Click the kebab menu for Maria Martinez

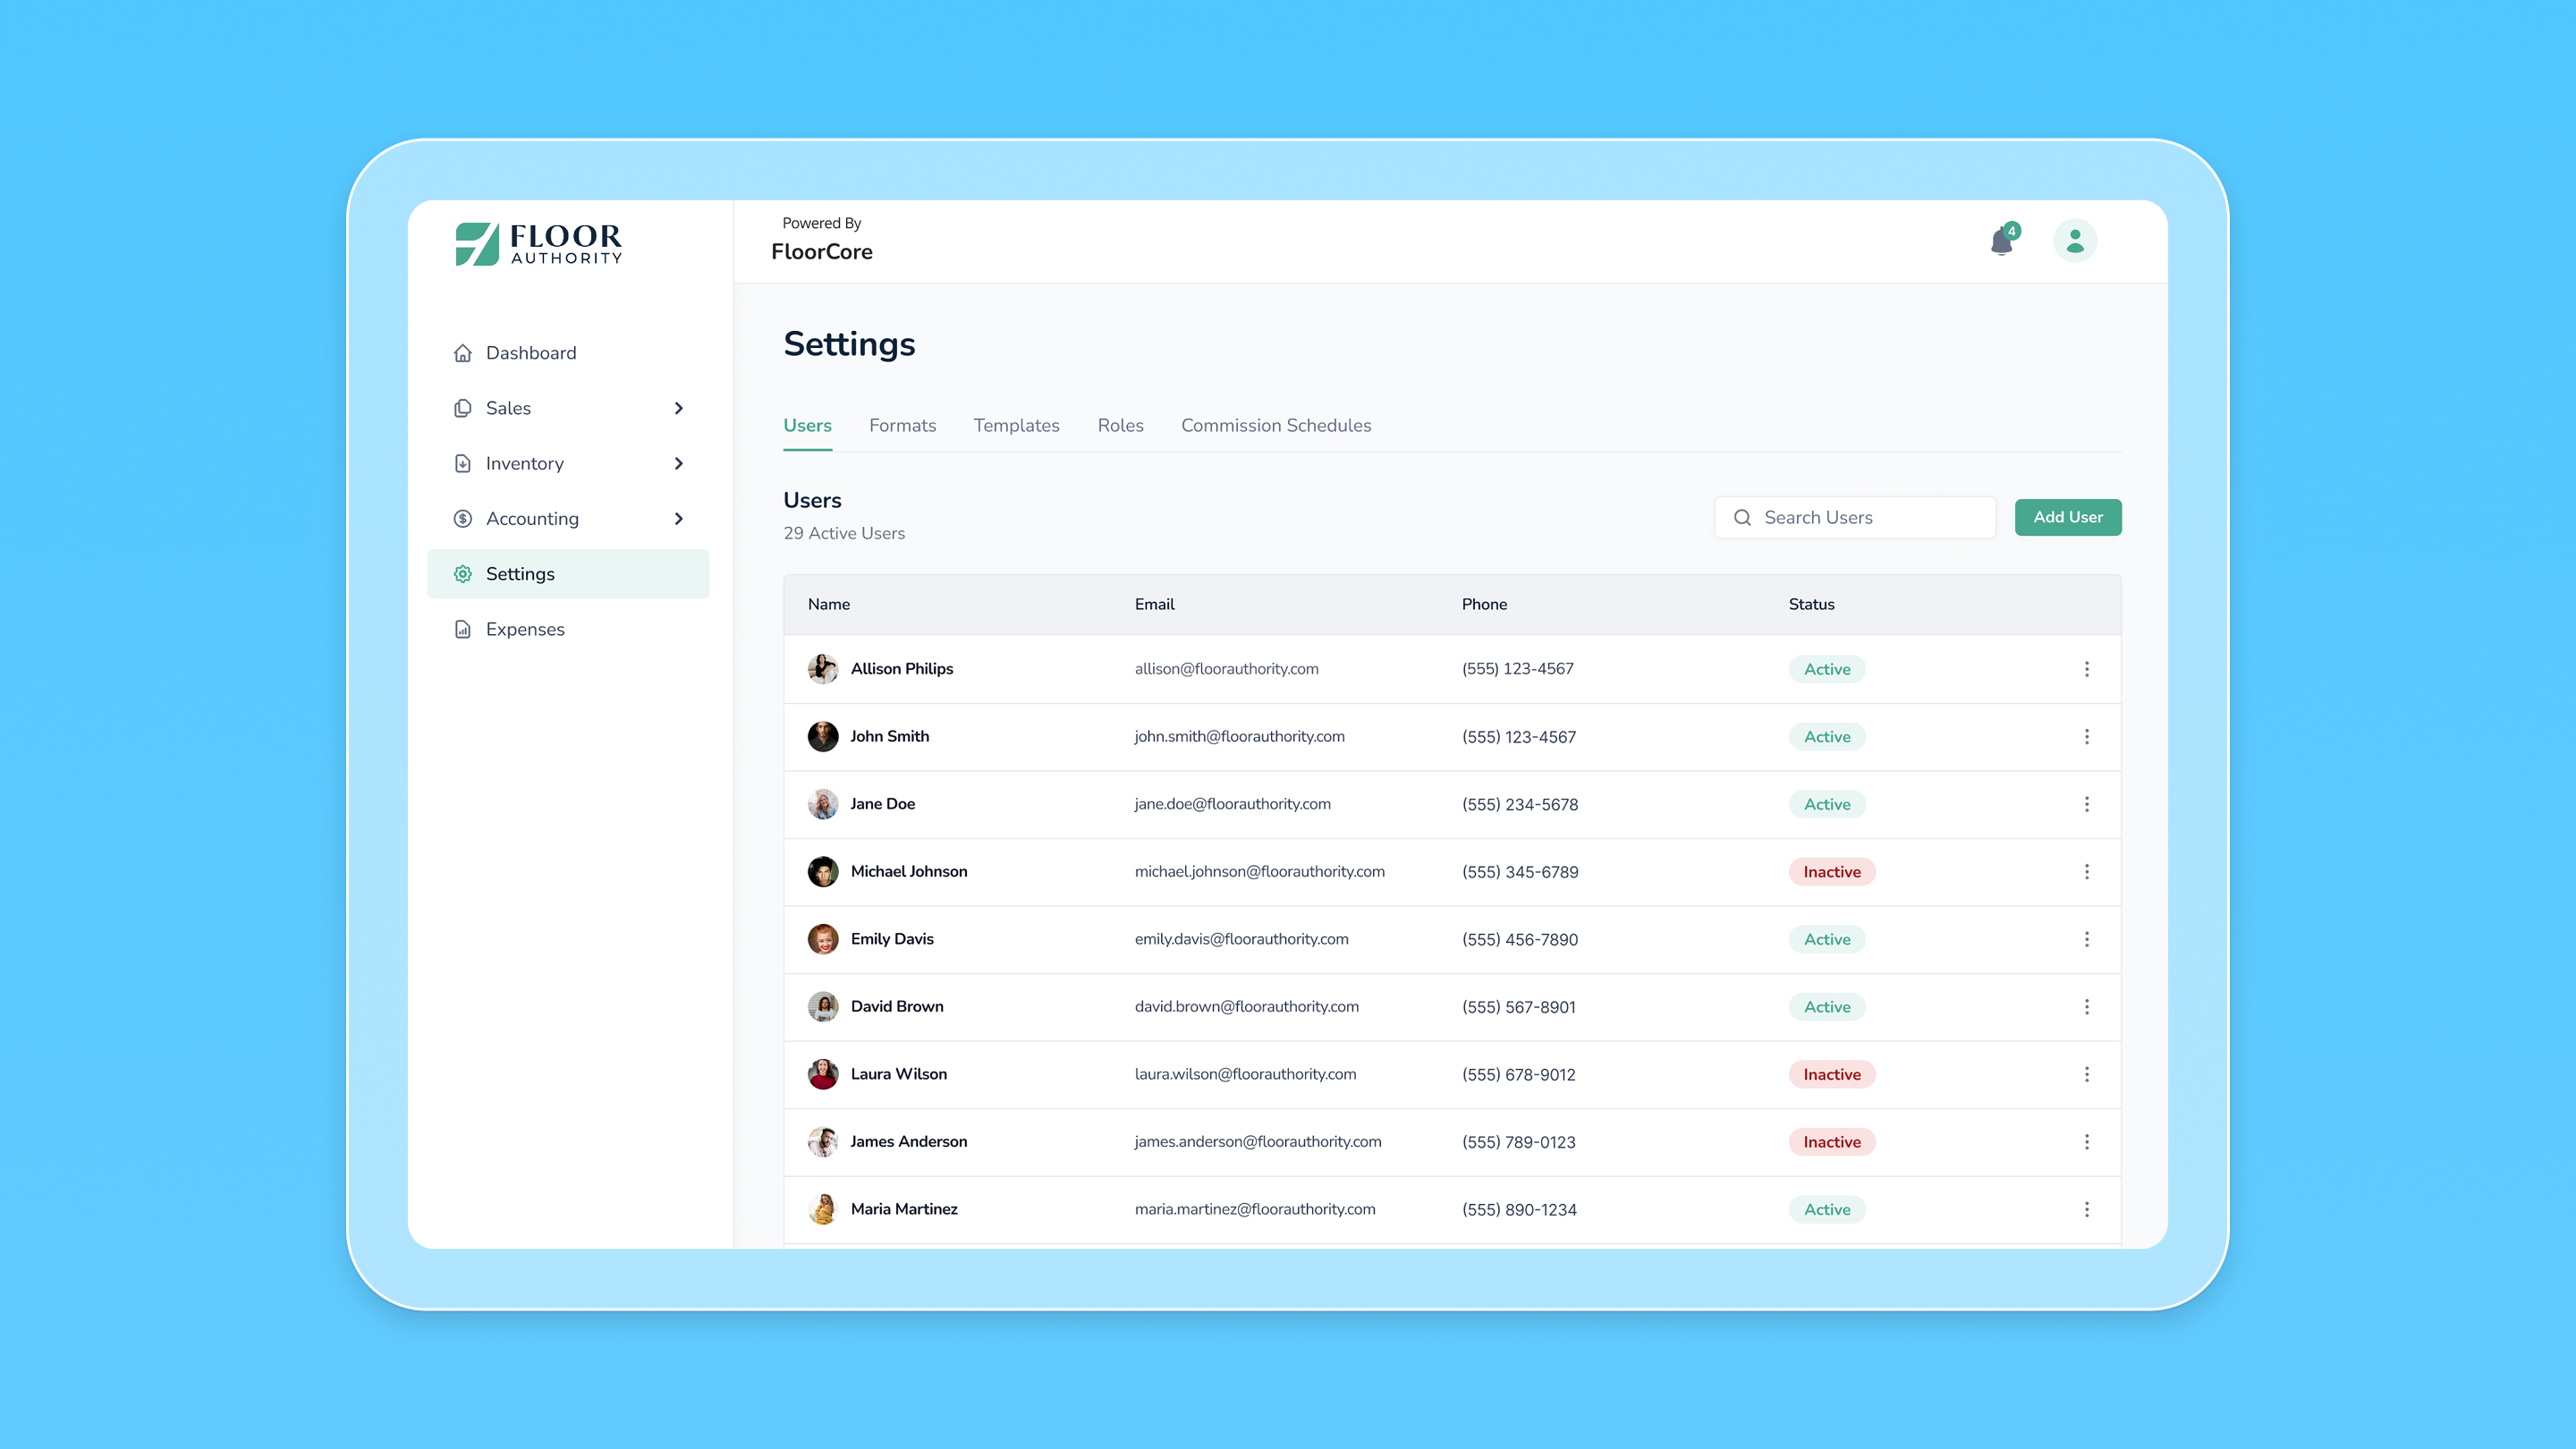coord(2086,1209)
